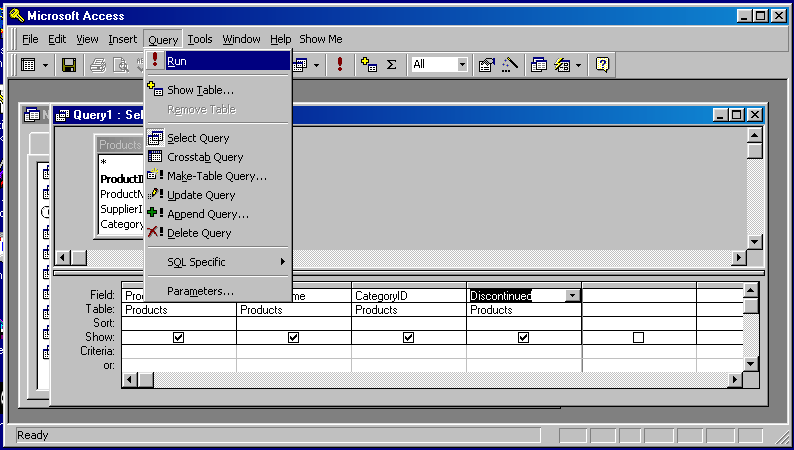Click the Criteria cell under Discontinued

tap(524, 351)
